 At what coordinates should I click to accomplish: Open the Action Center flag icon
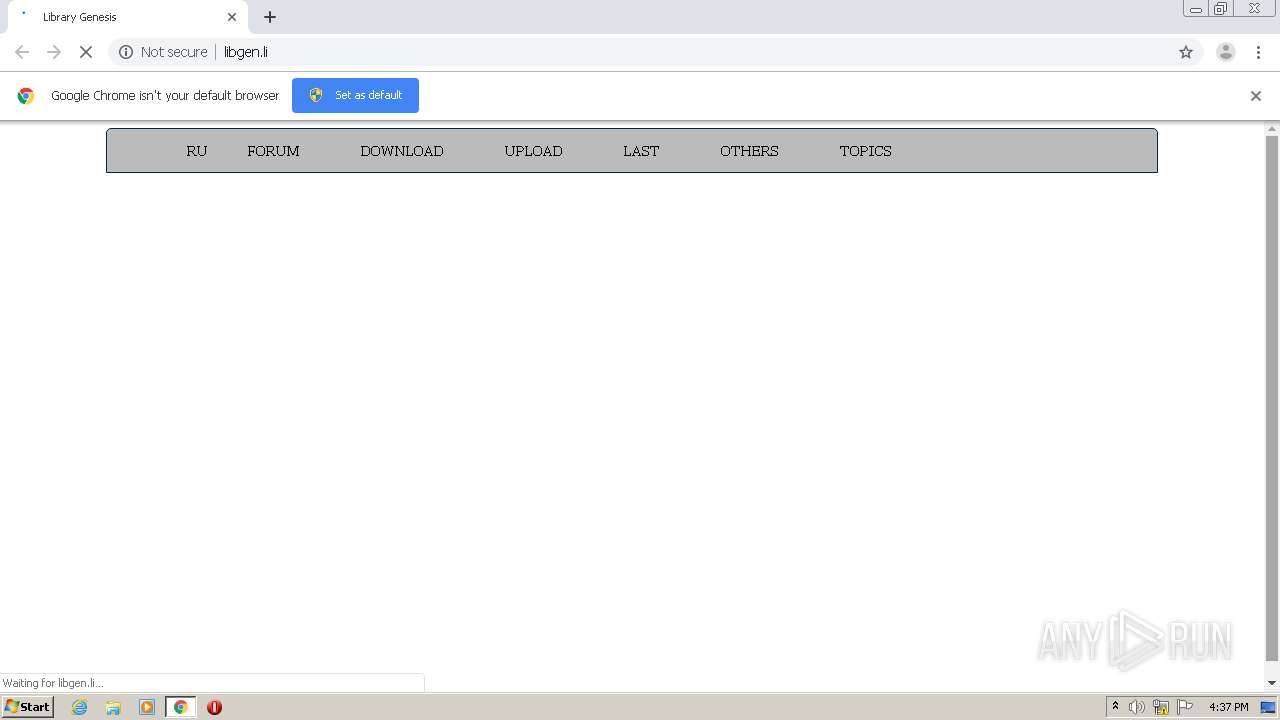pyautogui.click(x=1185, y=707)
